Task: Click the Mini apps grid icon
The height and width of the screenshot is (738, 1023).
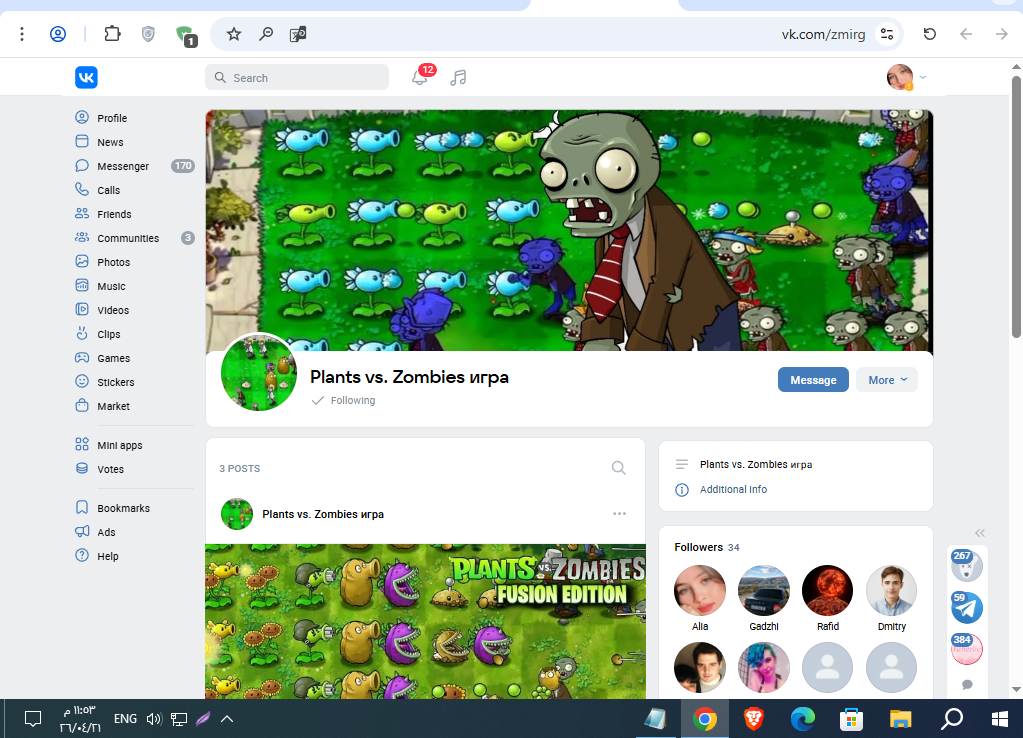Action: [x=82, y=444]
